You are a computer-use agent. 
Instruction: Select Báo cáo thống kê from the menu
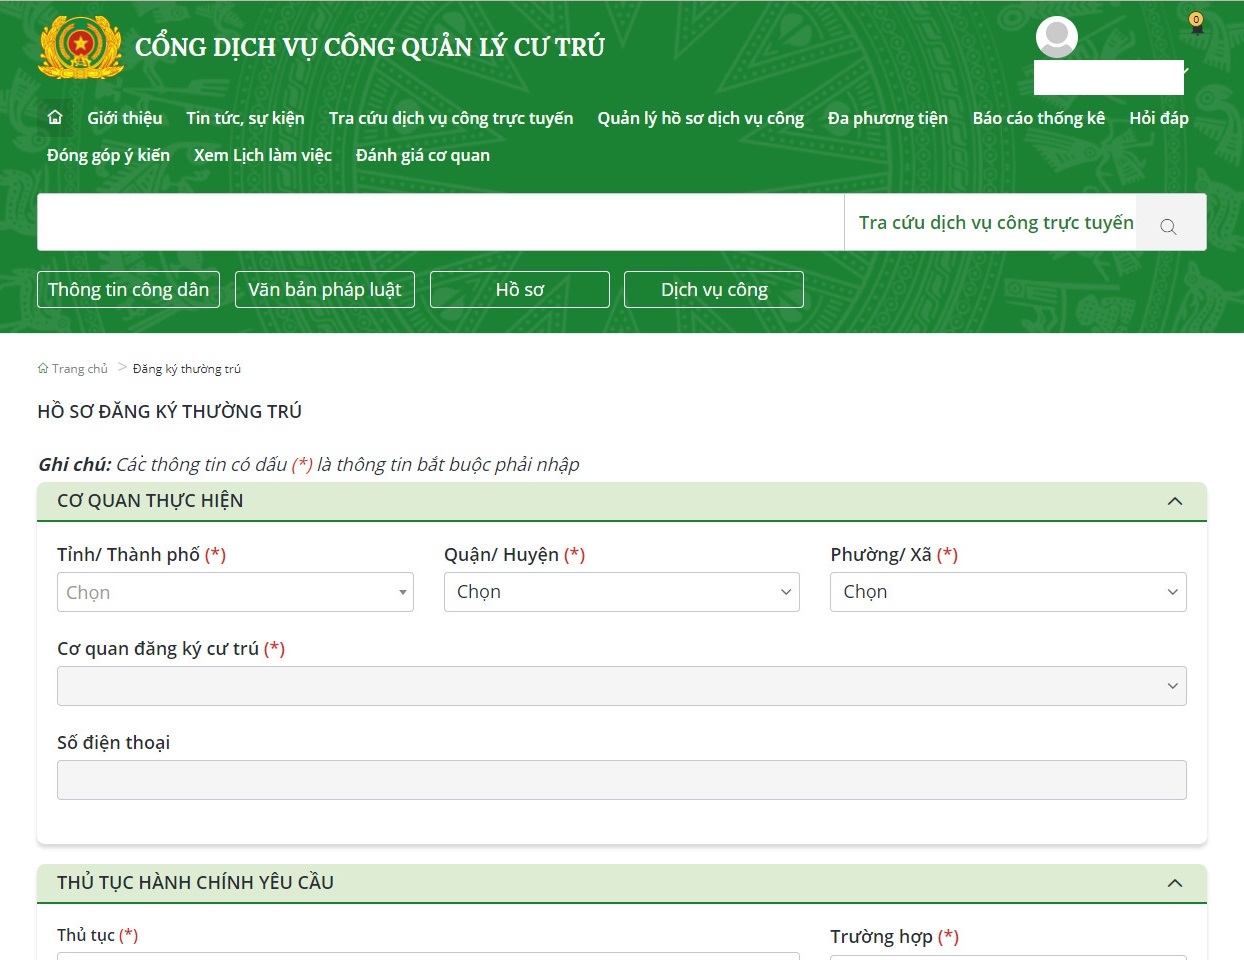(x=1038, y=117)
